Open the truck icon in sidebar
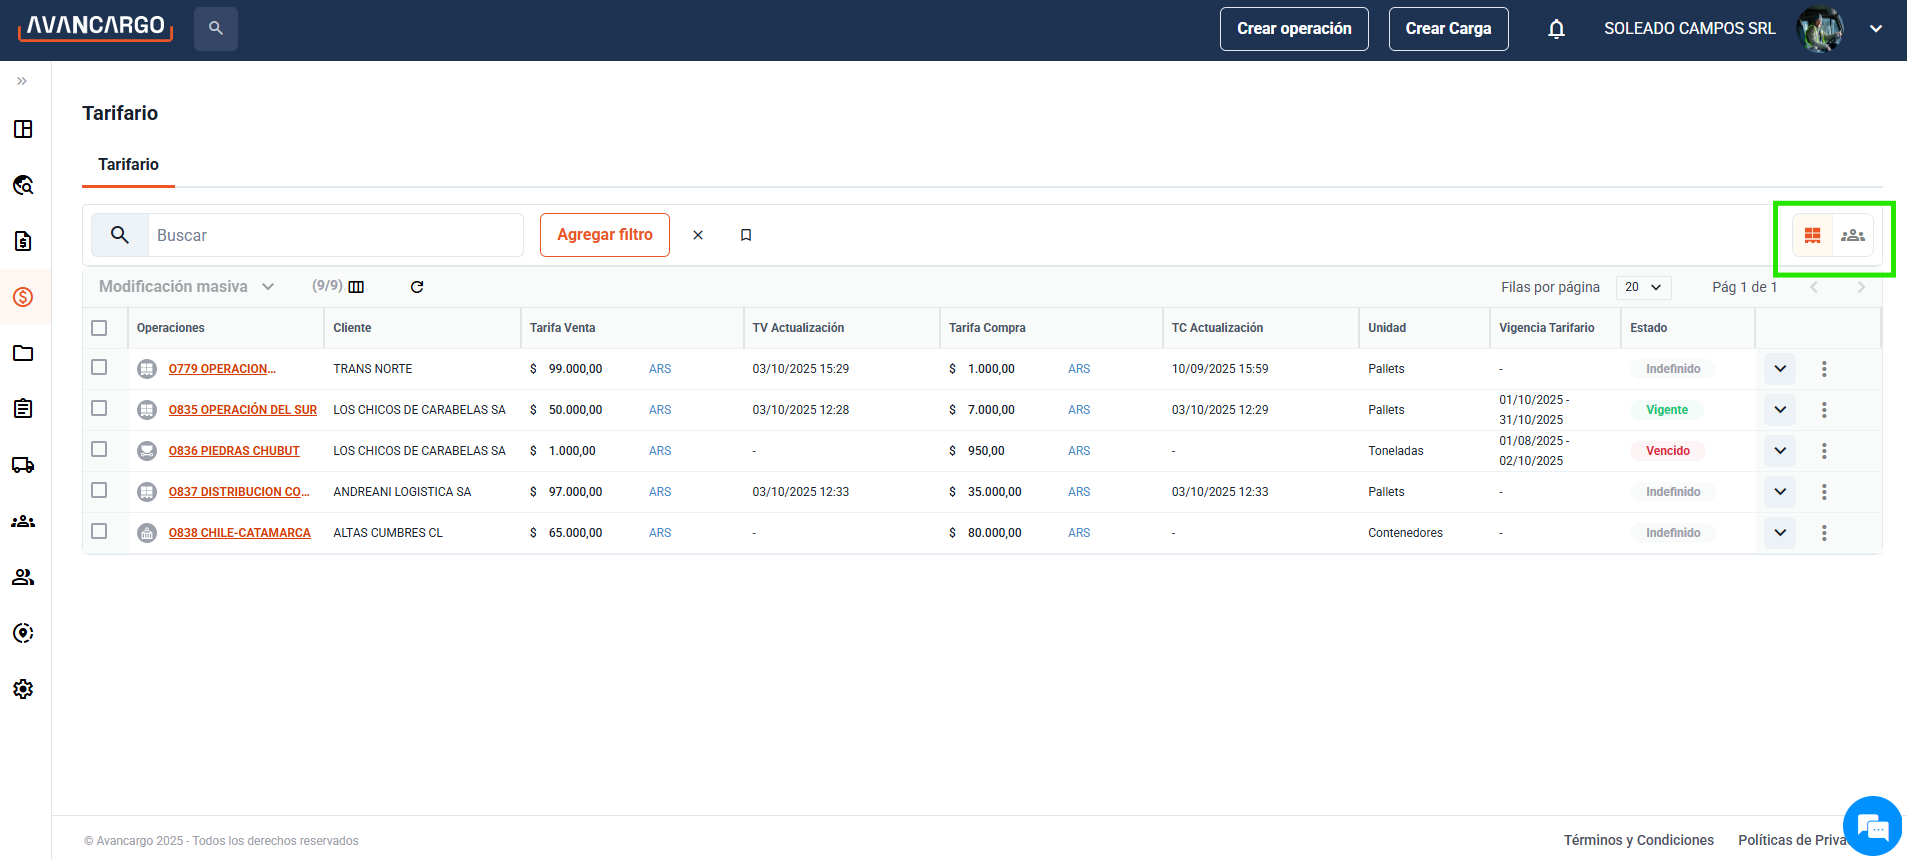The height and width of the screenshot is (860, 1907). pyautogui.click(x=23, y=465)
